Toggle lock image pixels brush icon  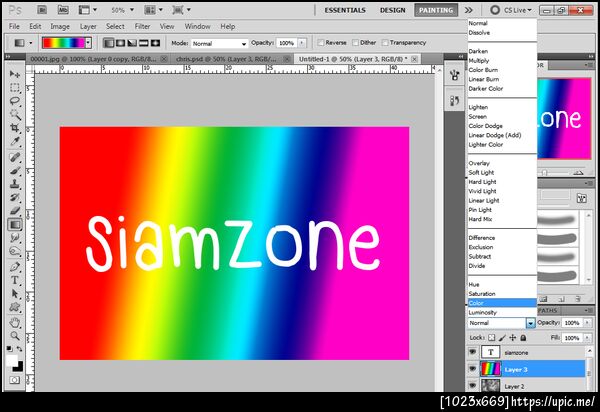click(x=502, y=338)
